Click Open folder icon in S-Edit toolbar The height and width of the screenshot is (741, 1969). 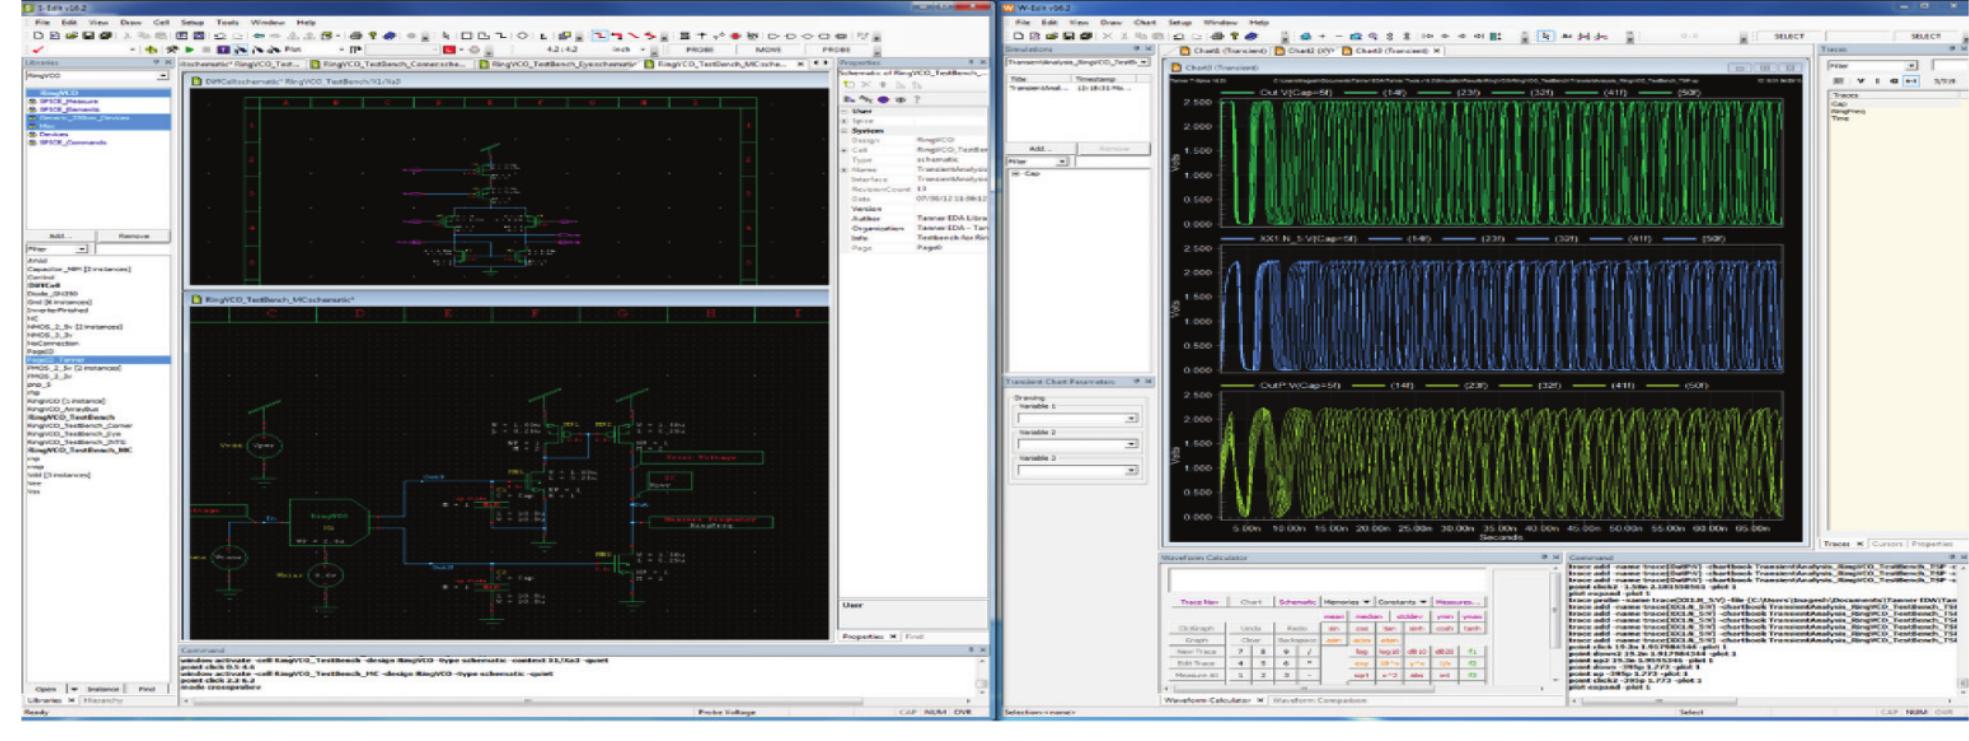pos(71,35)
